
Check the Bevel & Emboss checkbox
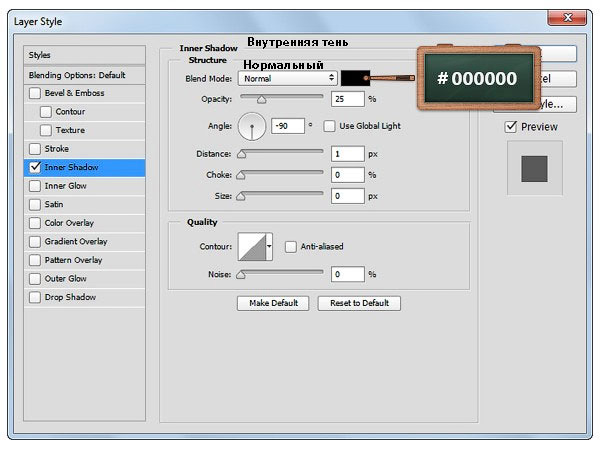(35, 93)
